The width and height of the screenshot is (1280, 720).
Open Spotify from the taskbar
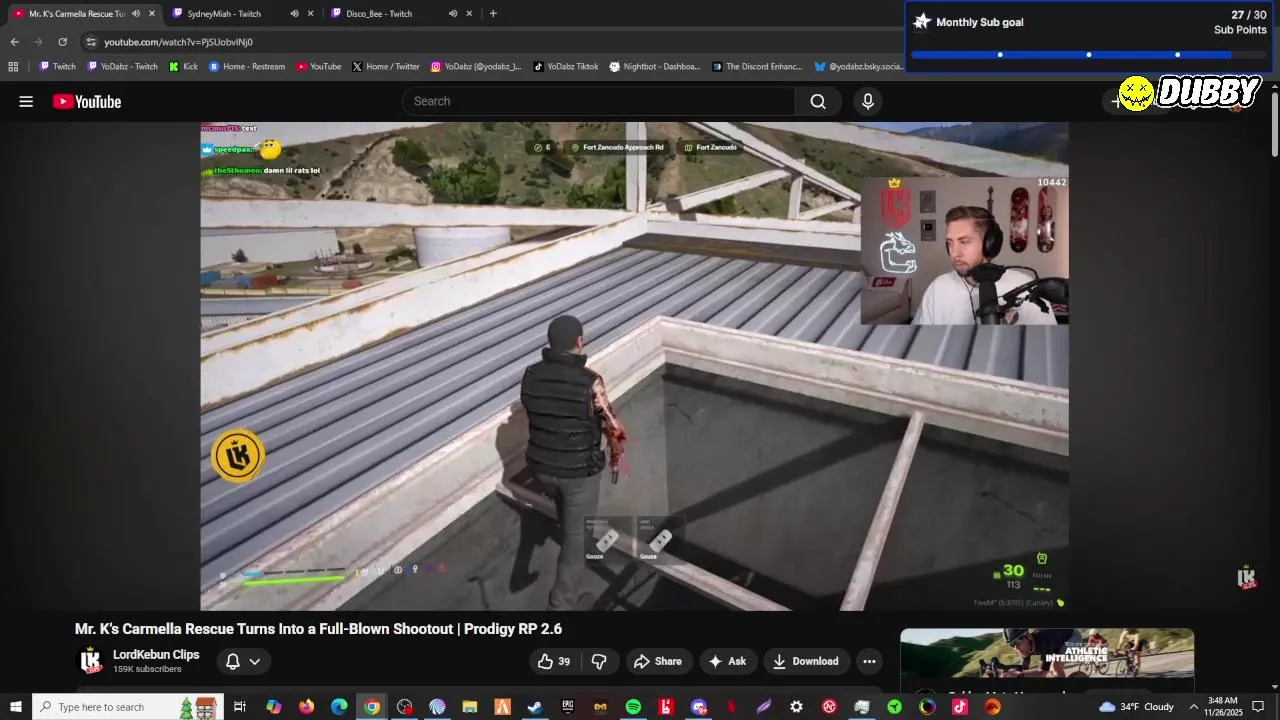coord(633,707)
